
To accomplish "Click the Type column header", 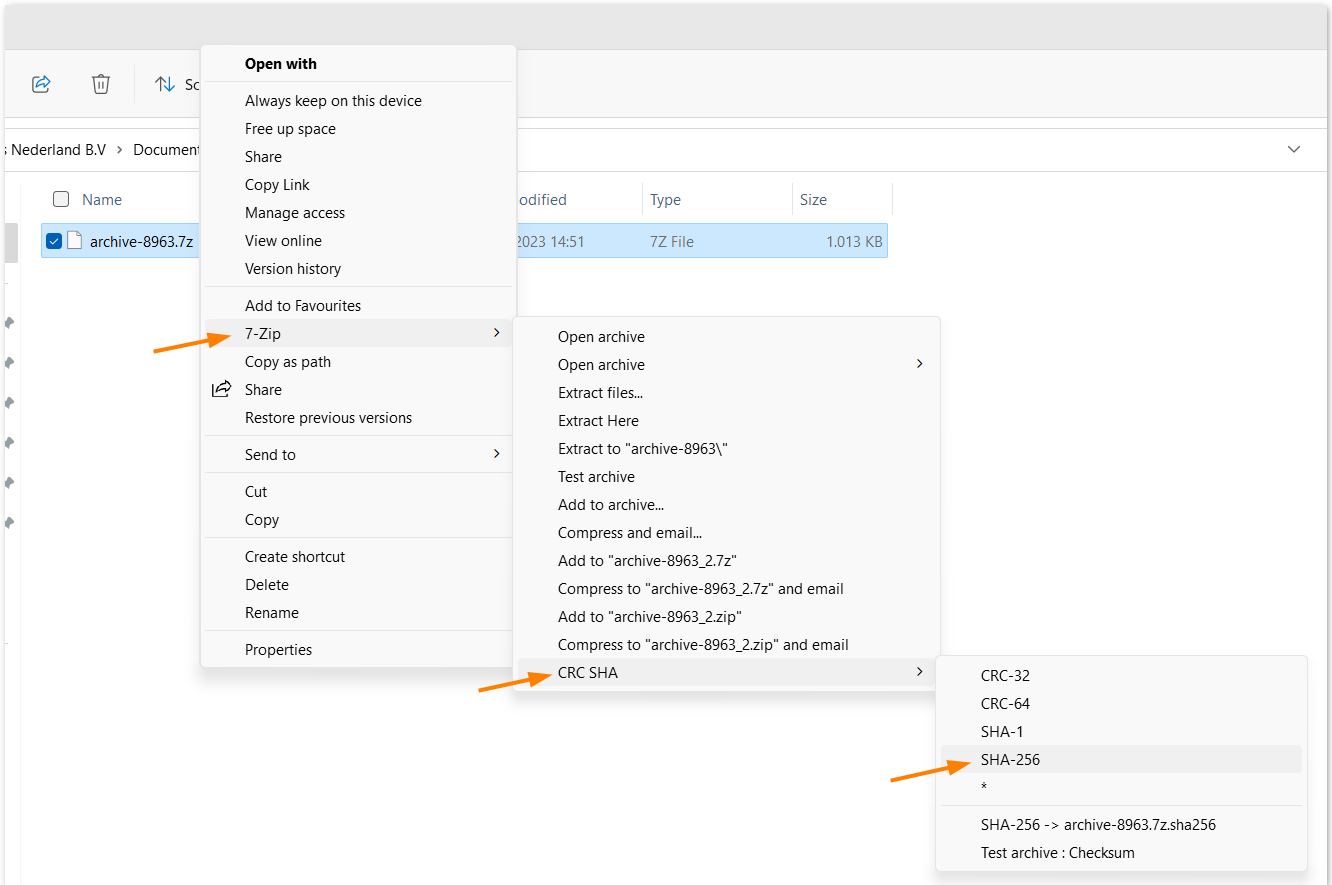I will click(665, 200).
